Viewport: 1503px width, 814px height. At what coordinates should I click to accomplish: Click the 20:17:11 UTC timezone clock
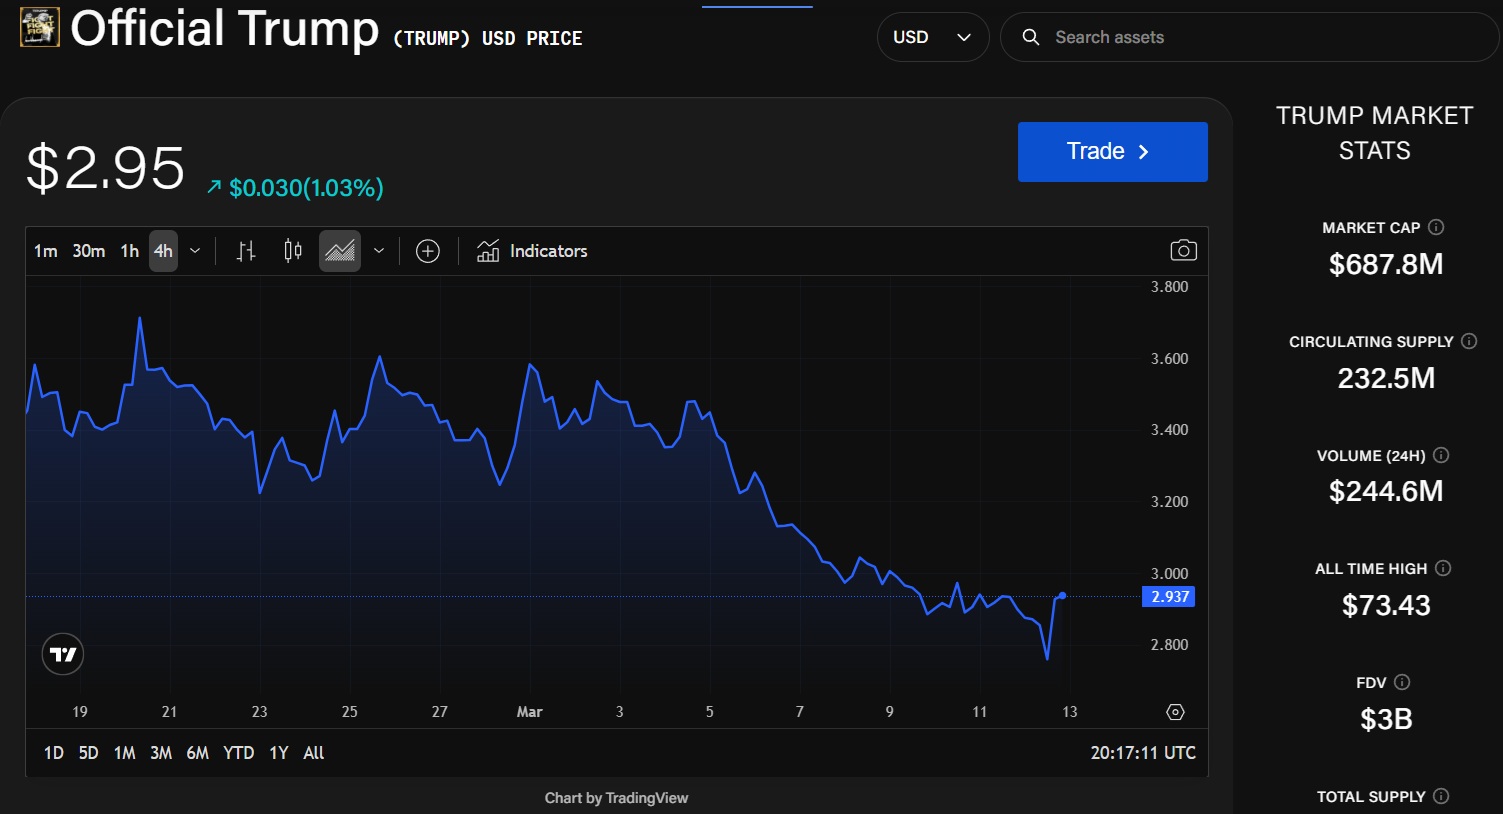pos(1143,753)
